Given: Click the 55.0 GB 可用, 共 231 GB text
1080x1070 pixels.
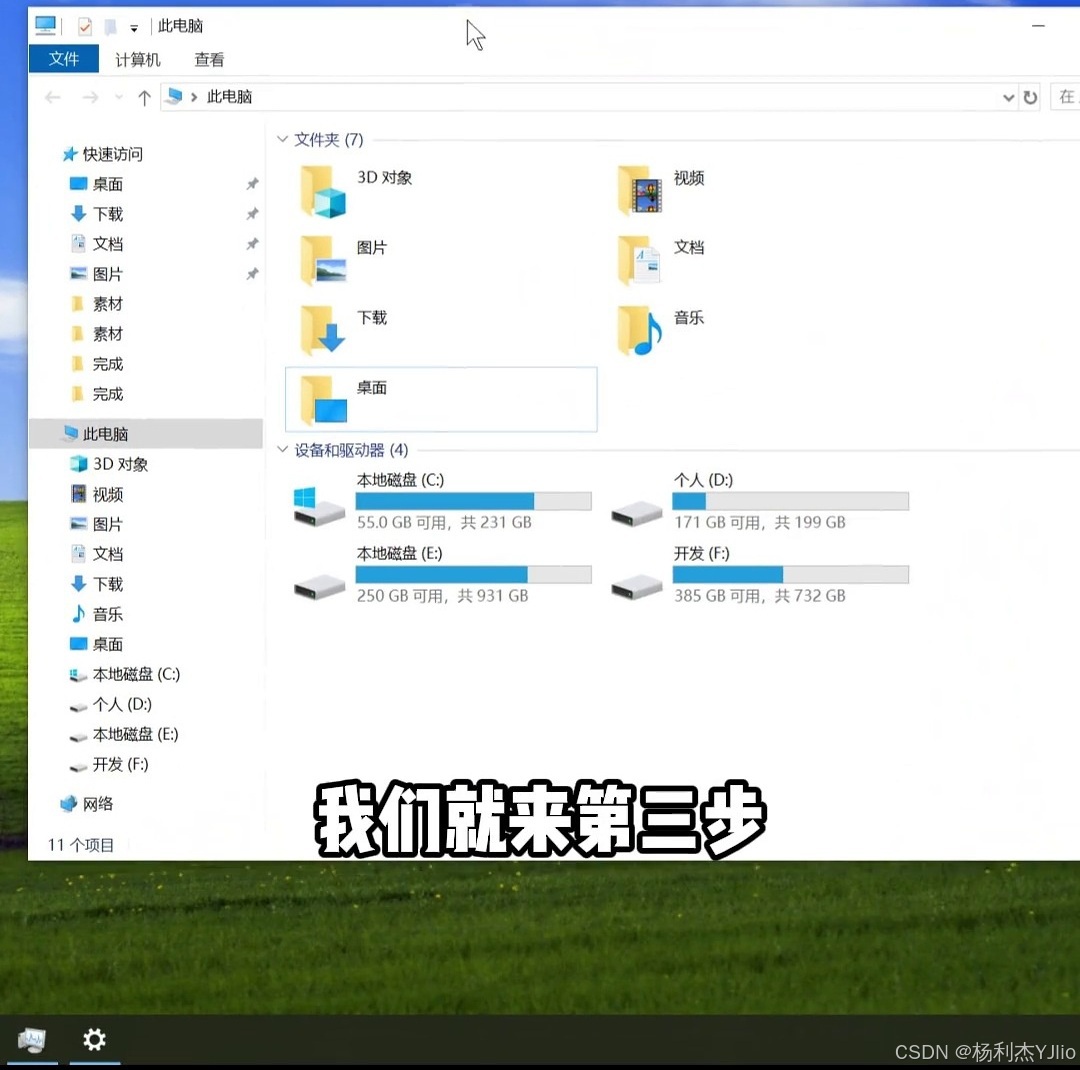Looking at the screenshot, I should (444, 522).
